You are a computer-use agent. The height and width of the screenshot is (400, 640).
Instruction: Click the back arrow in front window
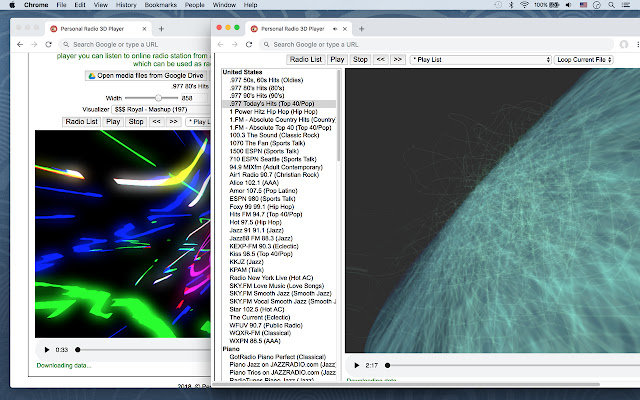(x=220, y=44)
